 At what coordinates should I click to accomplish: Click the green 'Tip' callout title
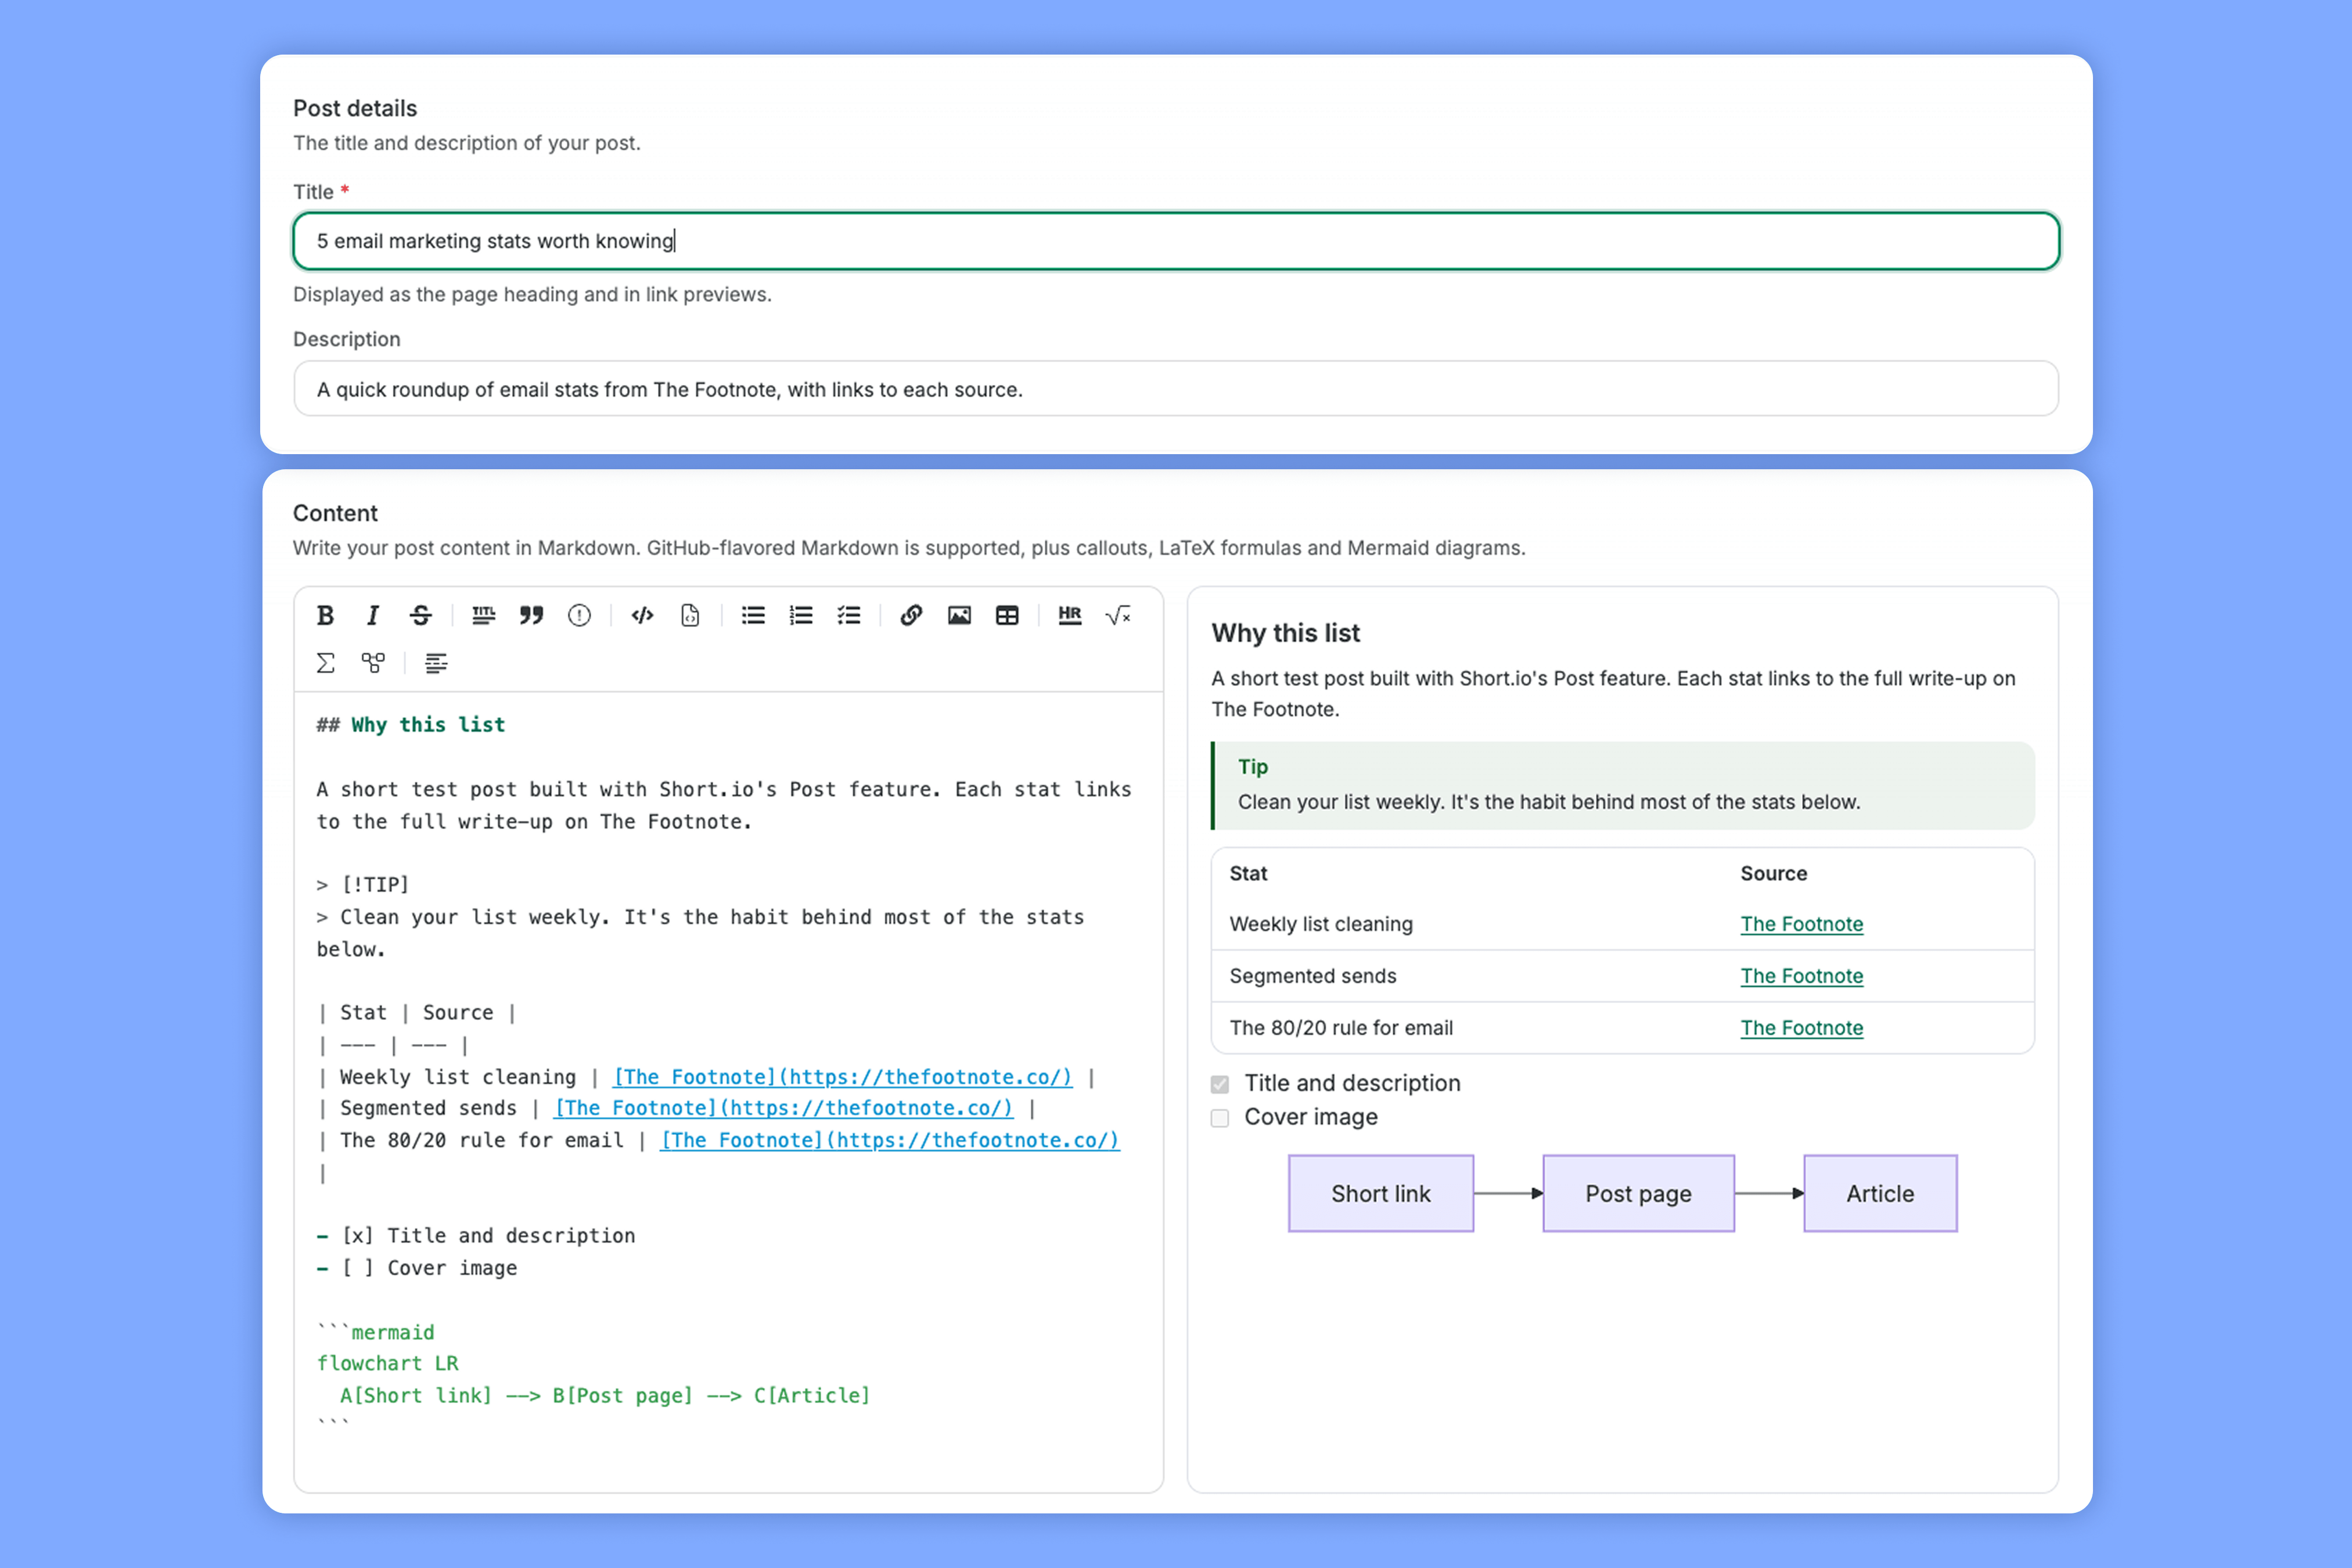pyautogui.click(x=1252, y=767)
